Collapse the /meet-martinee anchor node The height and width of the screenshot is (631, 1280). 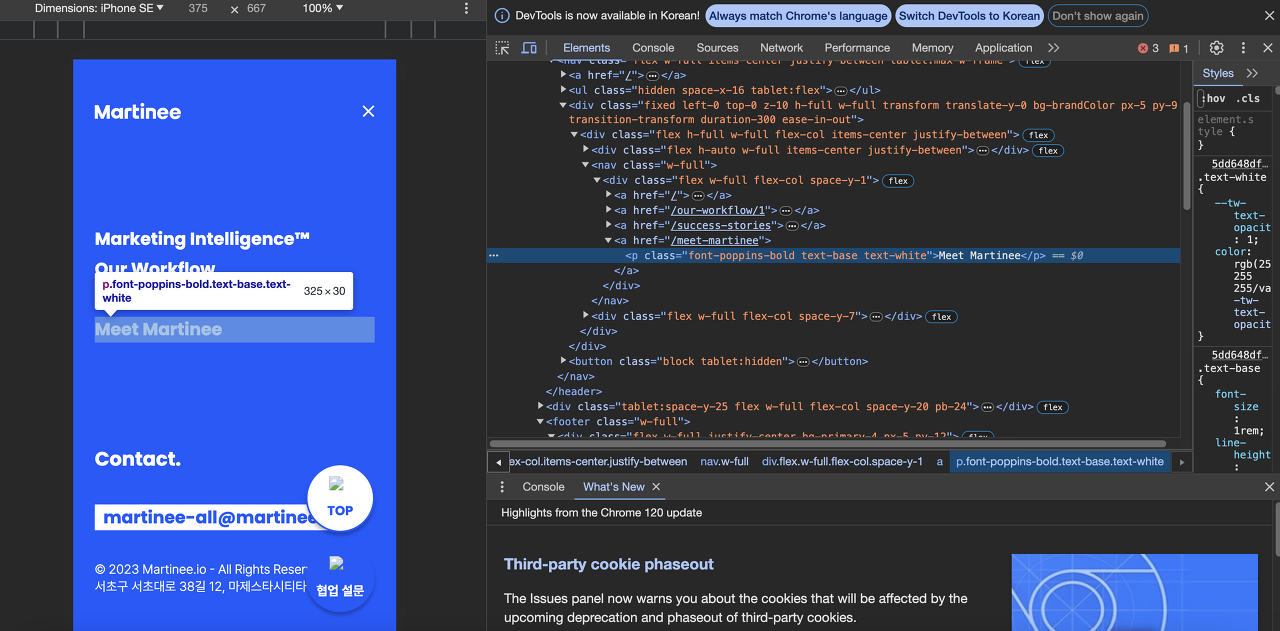609,240
